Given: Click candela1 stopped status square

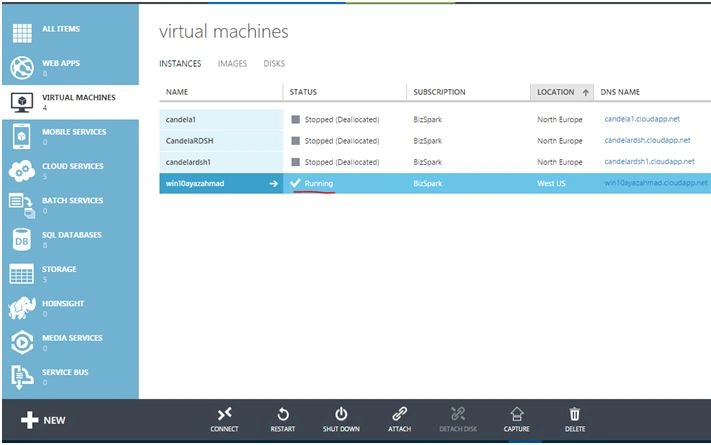Looking at the screenshot, I should click(295, 119).
